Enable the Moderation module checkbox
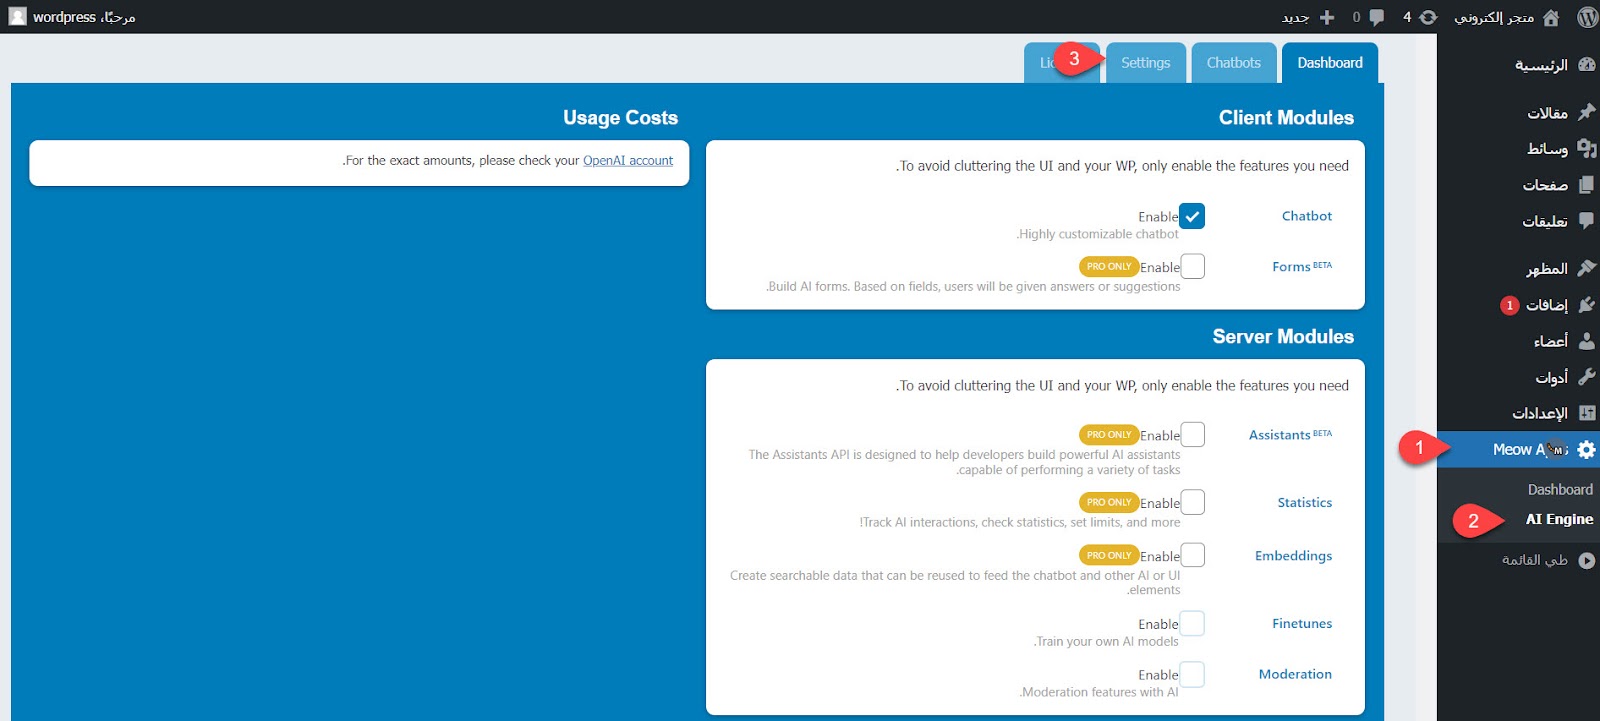This screenshot has width=1600, height=721. coord(1192,675)
